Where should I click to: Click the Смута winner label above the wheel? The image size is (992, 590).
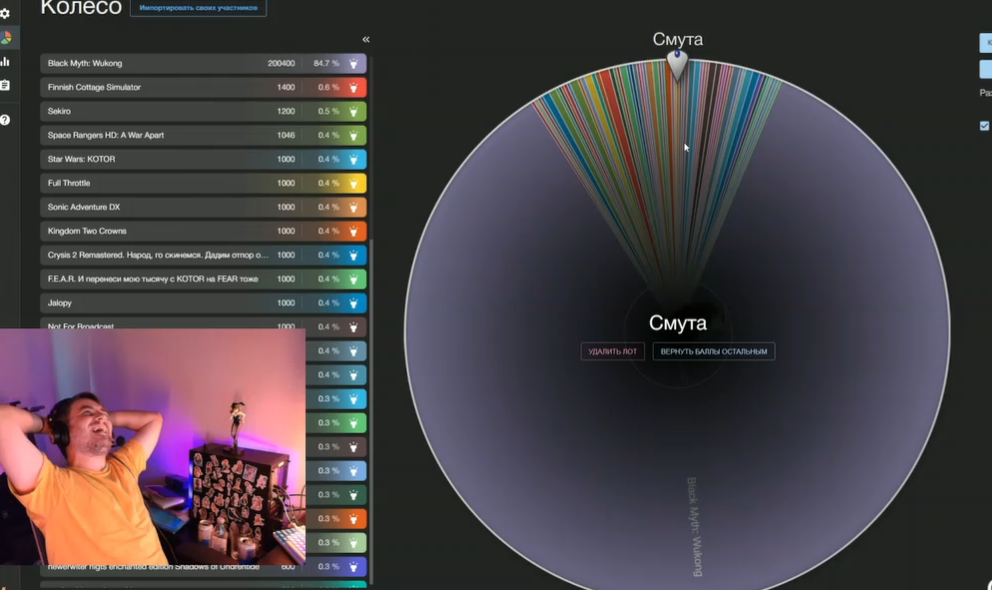[x=678, y=39]
